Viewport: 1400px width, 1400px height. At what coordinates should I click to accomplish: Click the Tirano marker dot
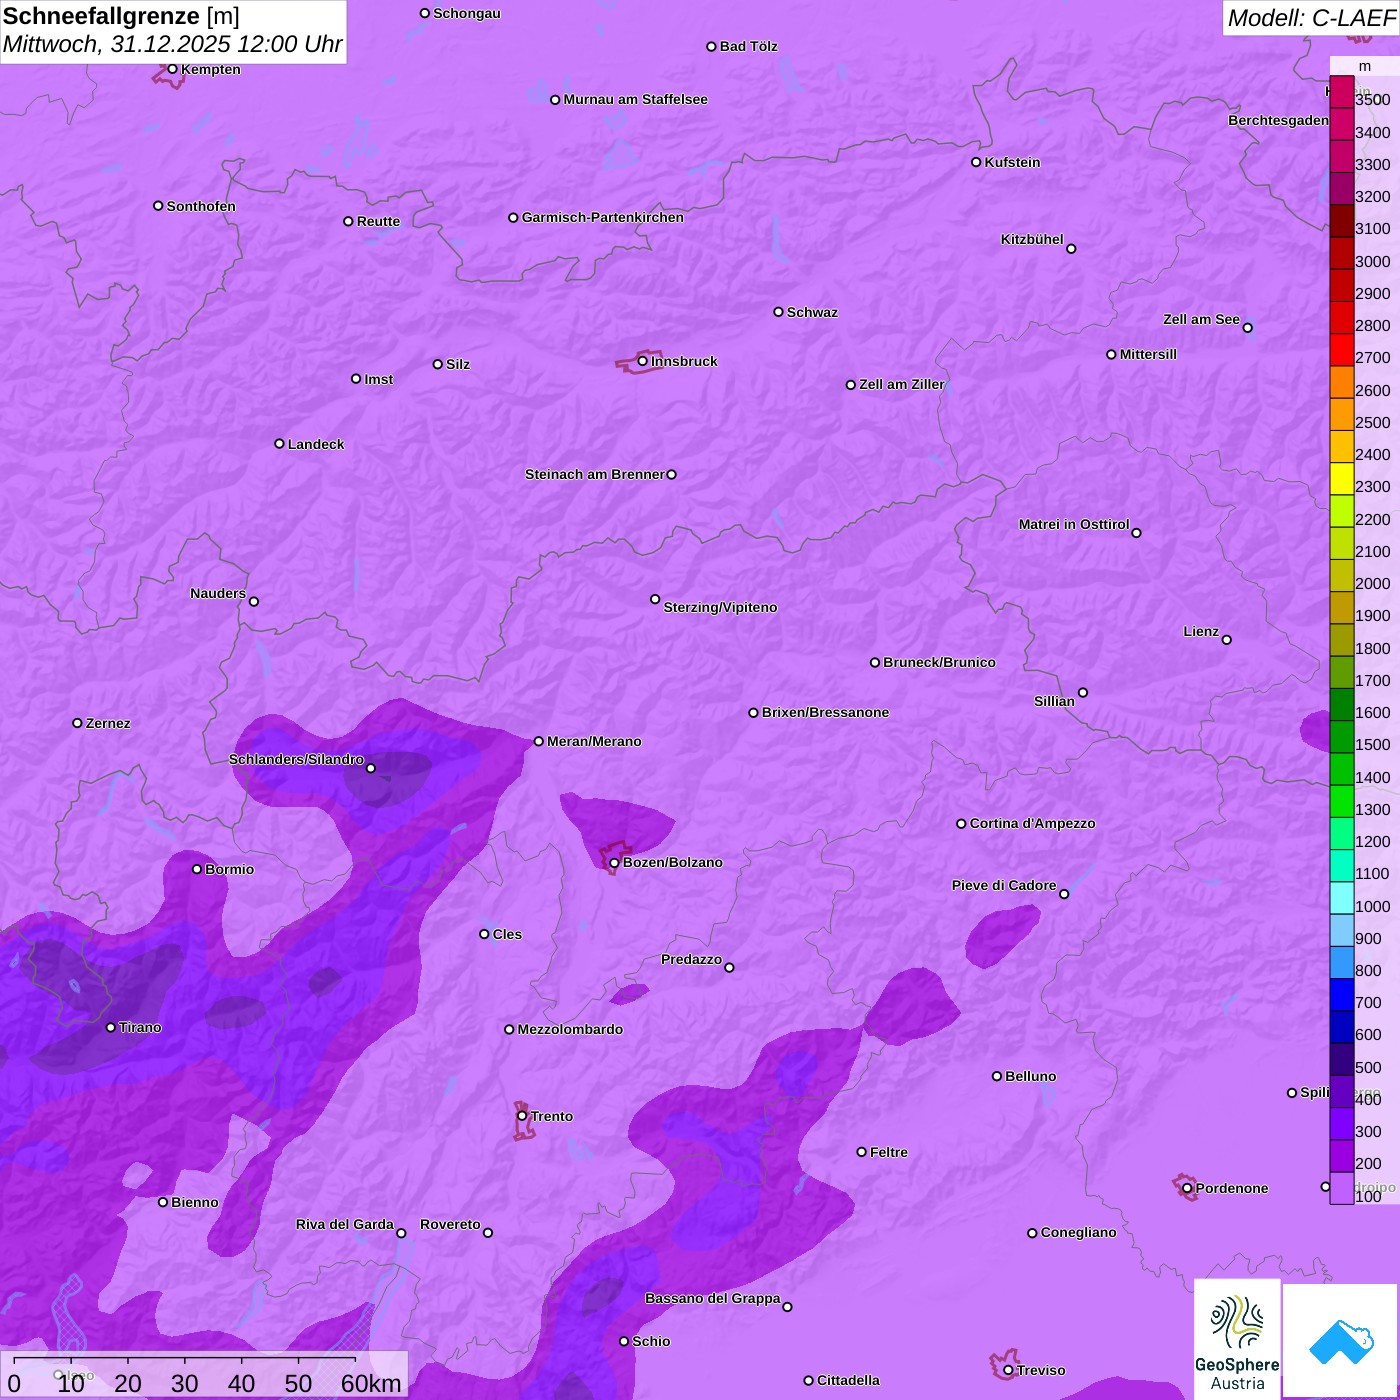tap(111, 1027)
